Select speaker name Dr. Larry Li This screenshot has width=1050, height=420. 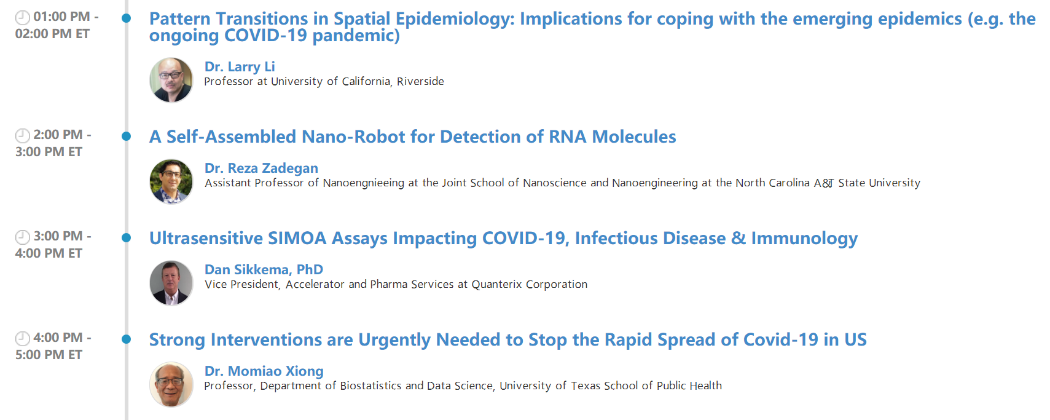point(240,66)
